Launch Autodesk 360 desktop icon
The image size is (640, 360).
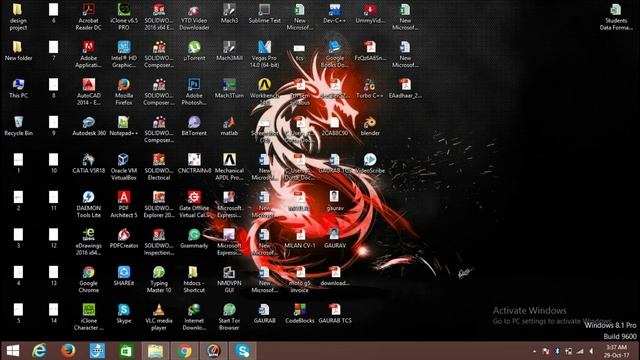(x=89, y=126)
